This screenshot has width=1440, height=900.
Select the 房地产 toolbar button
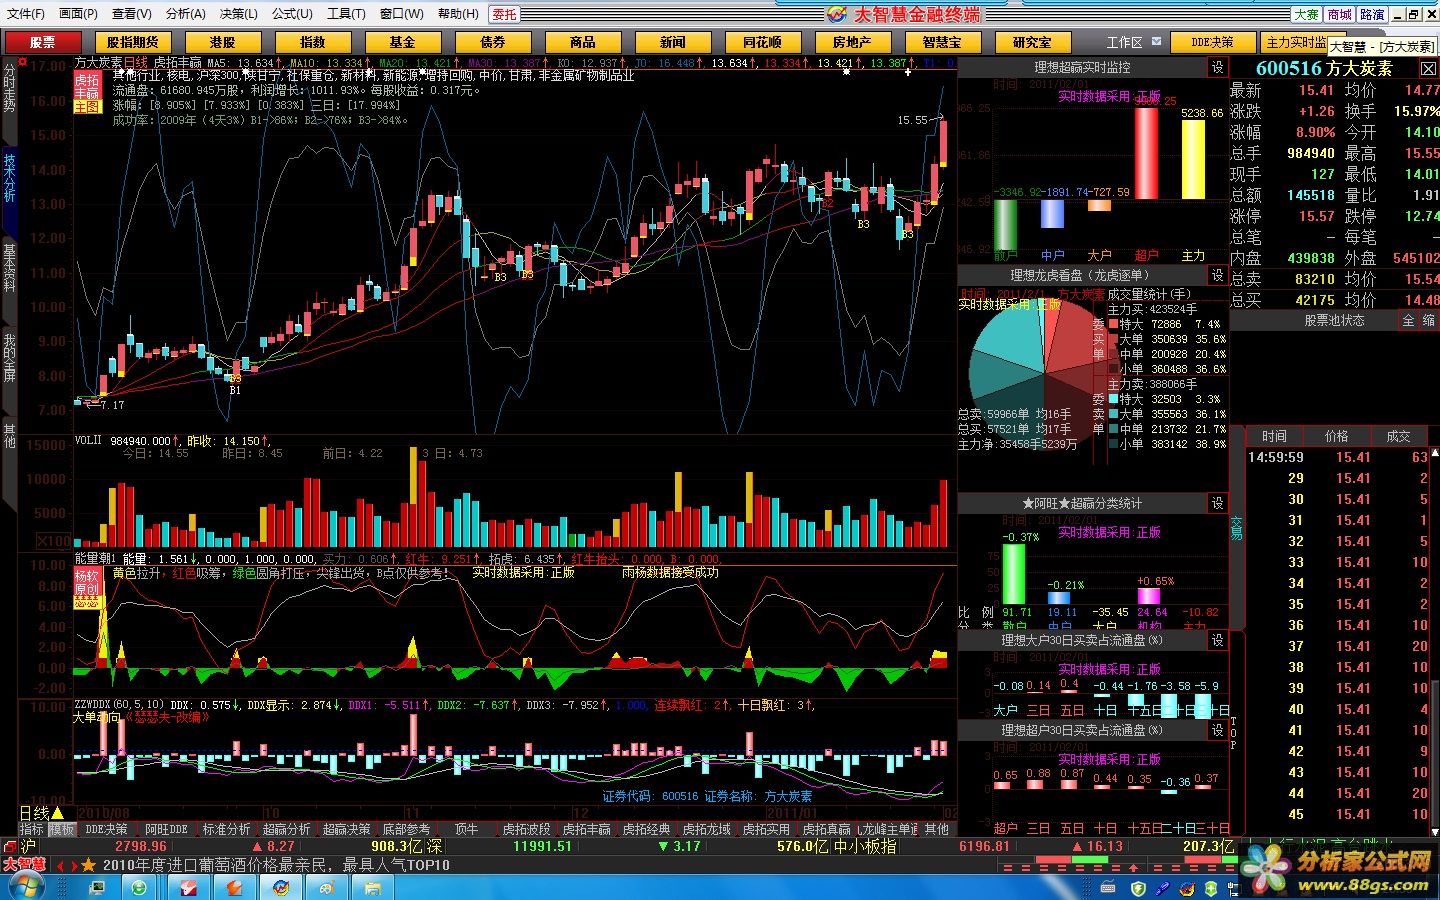click(x=853, y=42)
